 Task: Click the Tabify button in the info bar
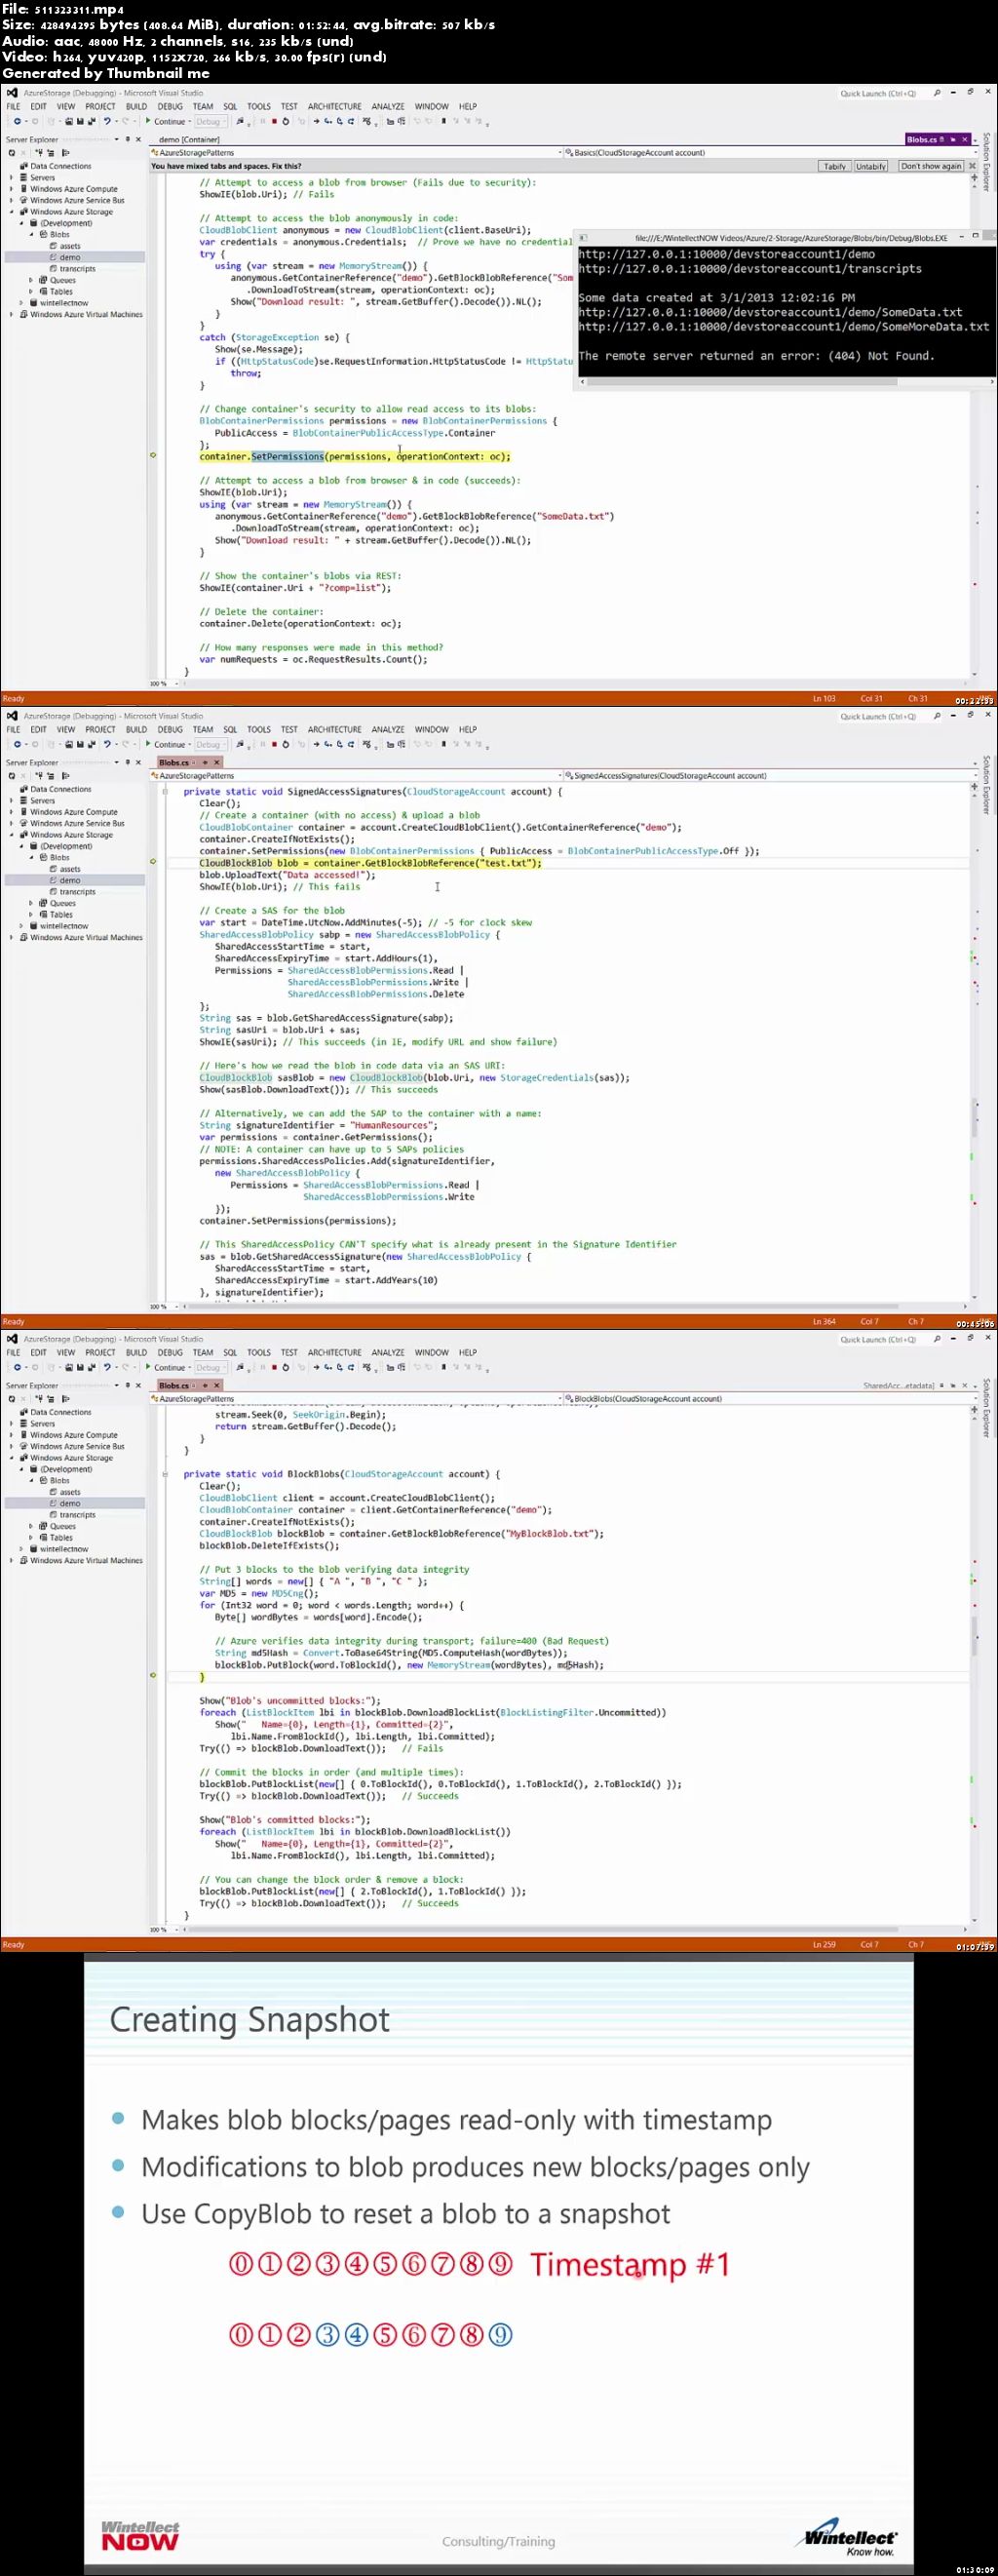(x=835, y=166)
